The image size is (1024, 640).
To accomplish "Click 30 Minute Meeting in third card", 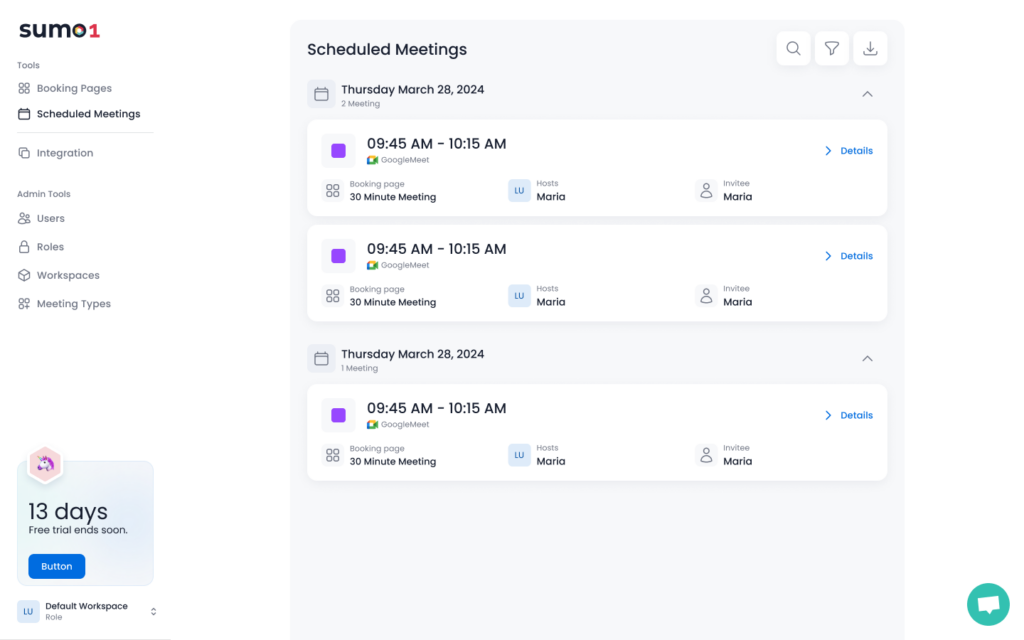I will click(392, 461).
